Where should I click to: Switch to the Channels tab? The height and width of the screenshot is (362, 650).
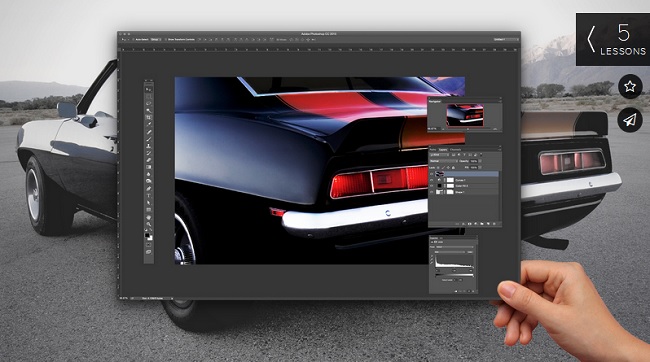click(456, 150)
